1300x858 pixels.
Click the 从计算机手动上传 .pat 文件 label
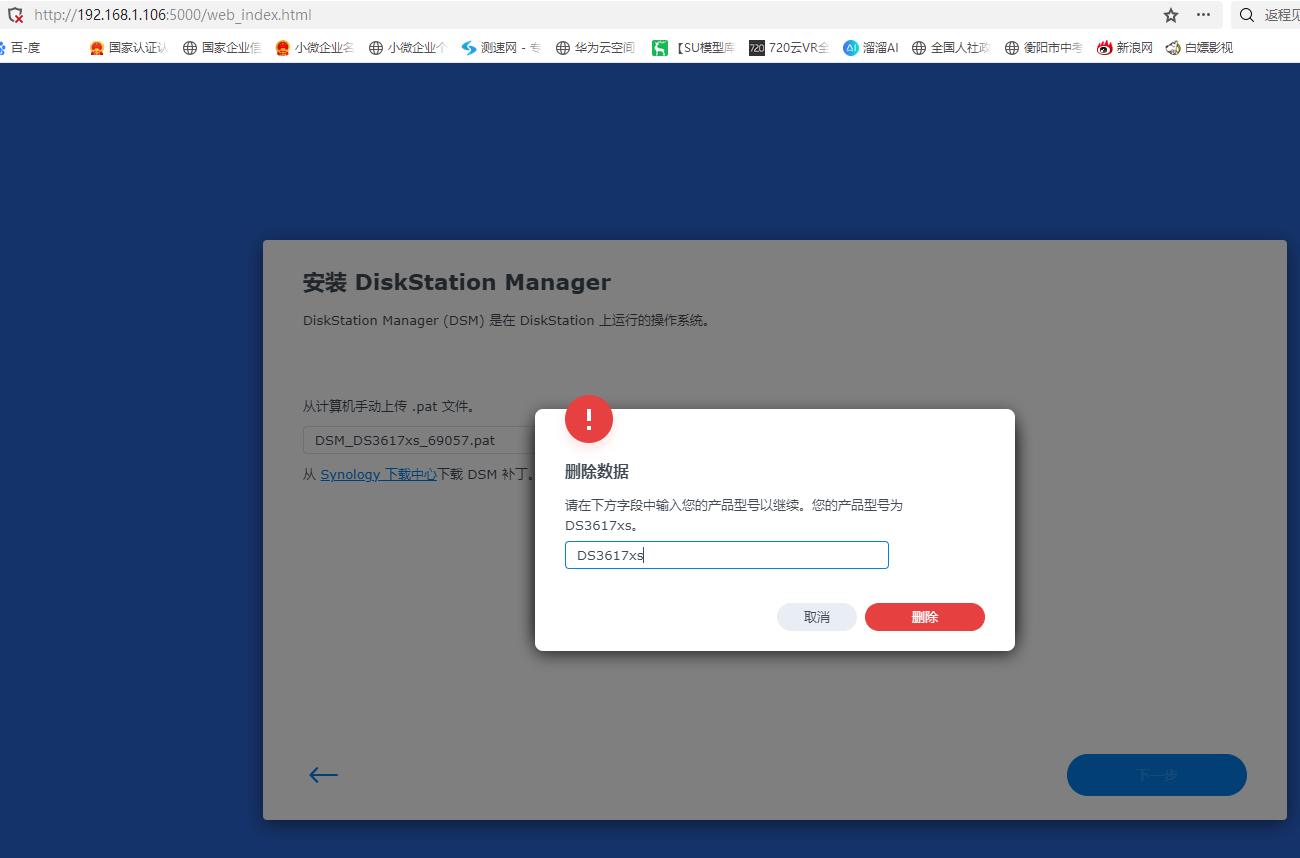pos(388,406)
